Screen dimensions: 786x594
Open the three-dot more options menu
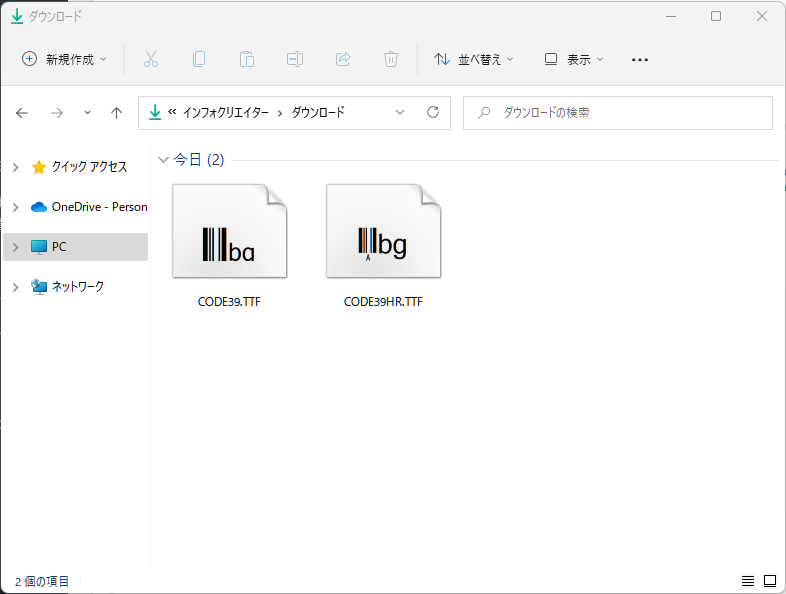click(640, 59)
